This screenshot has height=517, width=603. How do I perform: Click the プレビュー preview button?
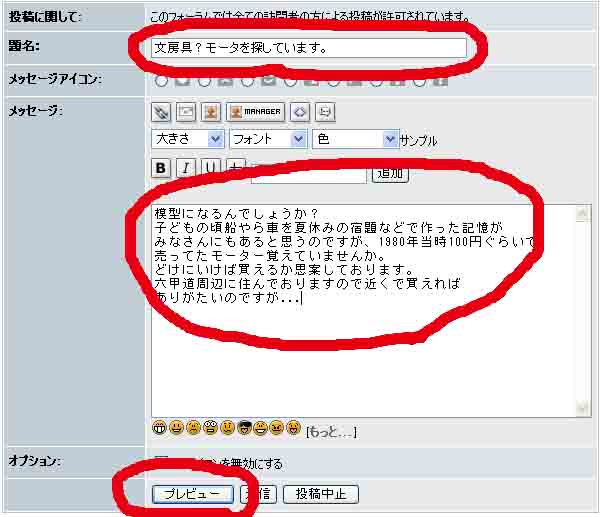193,494
